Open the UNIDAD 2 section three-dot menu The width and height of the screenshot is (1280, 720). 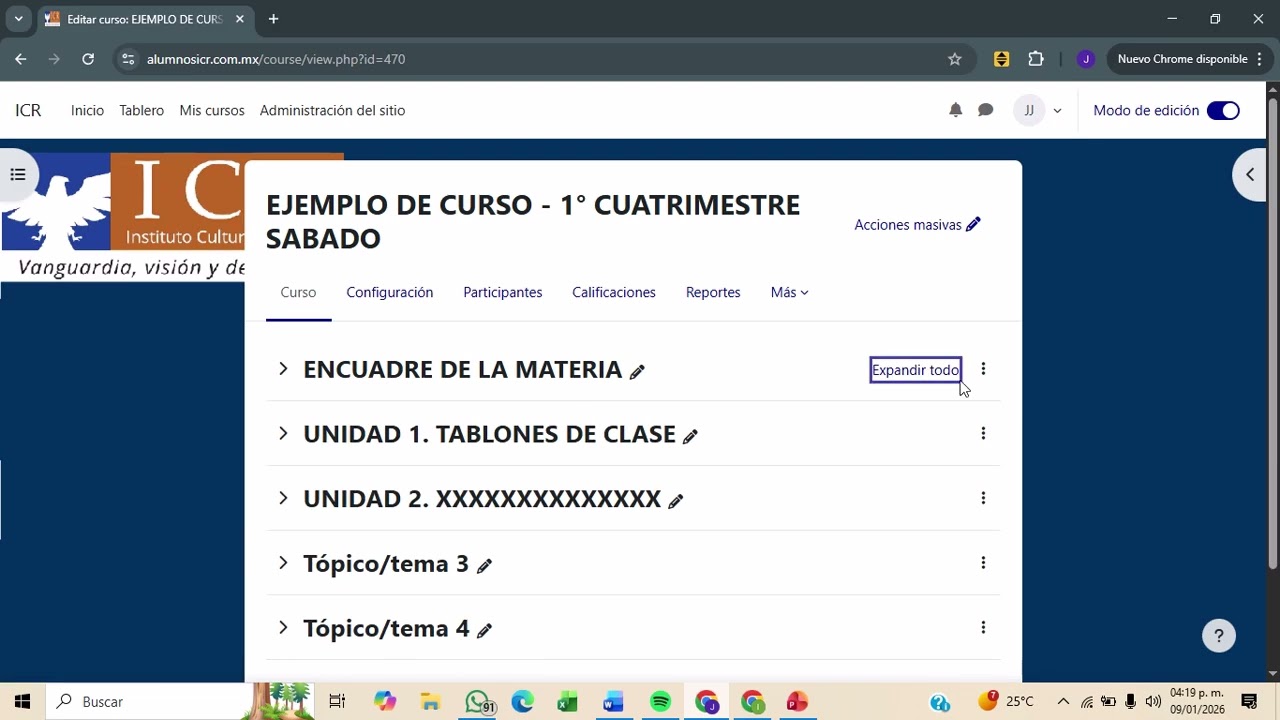click(x=983, y=498)
